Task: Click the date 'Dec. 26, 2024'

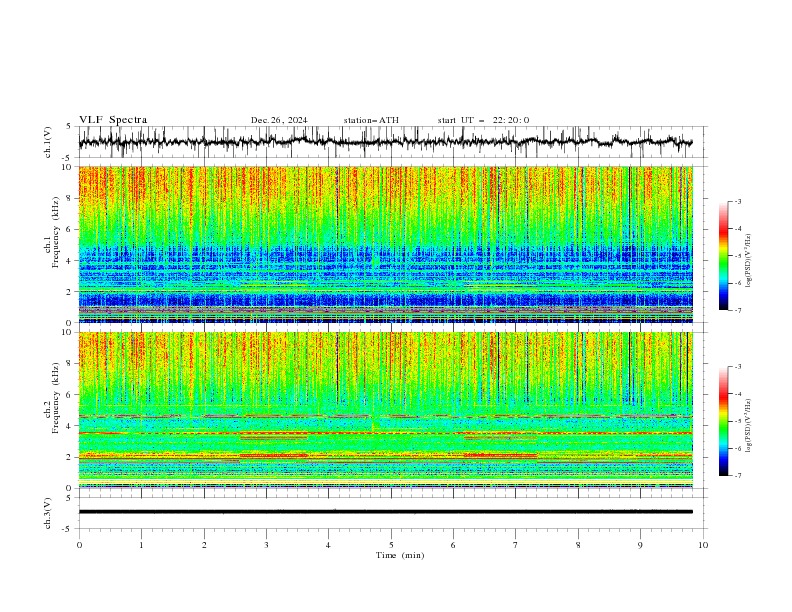Action: click(279, 120)
